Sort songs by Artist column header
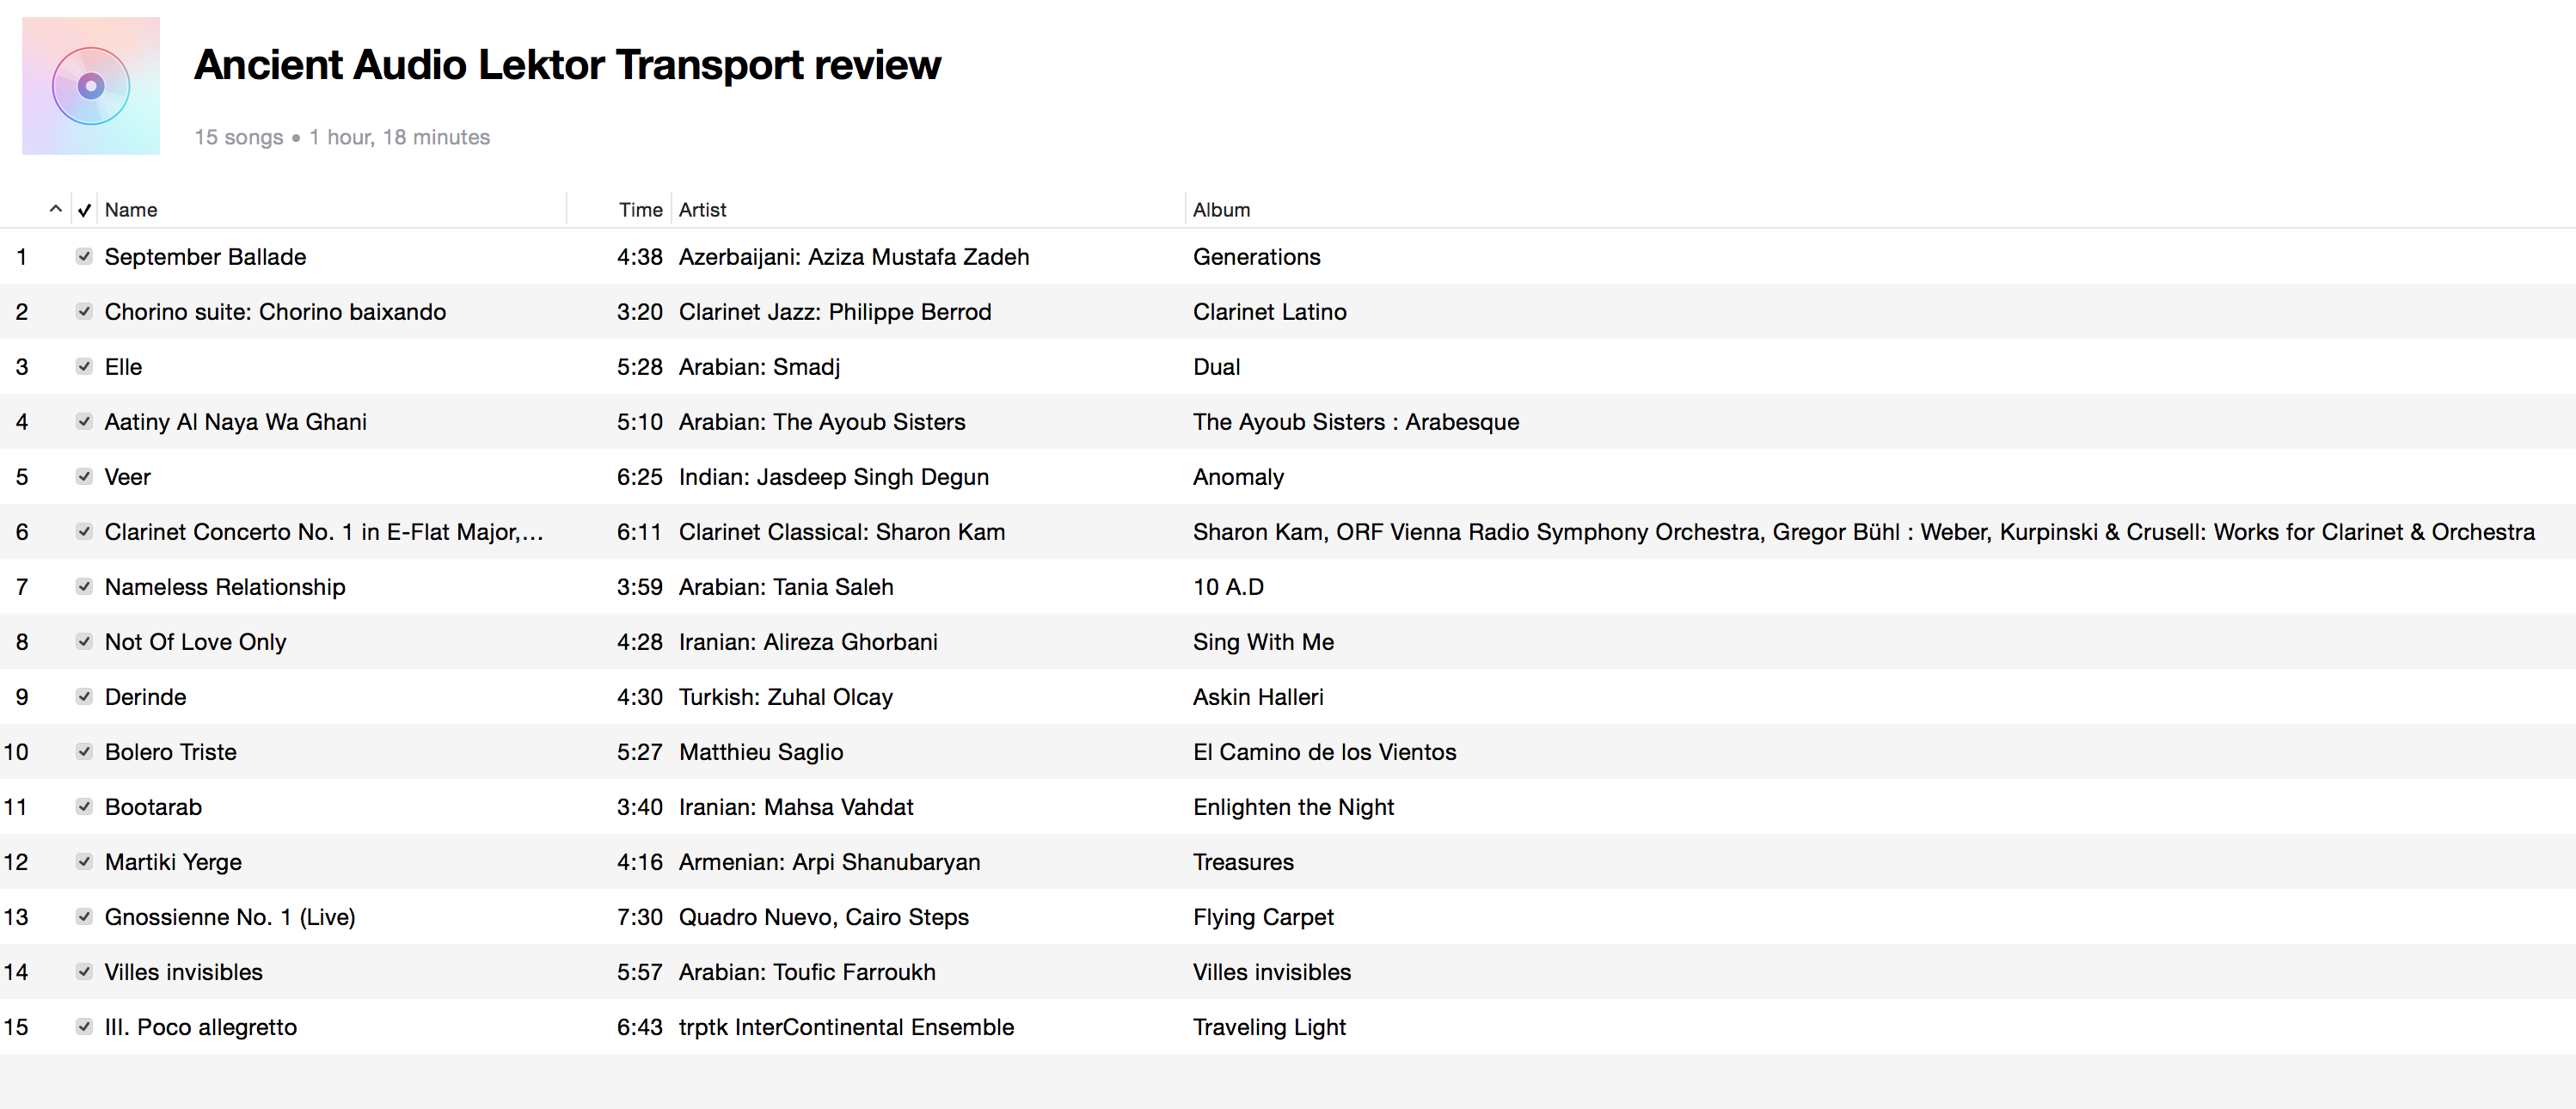Viewport: 2576px width, 1109px height. 702,210
